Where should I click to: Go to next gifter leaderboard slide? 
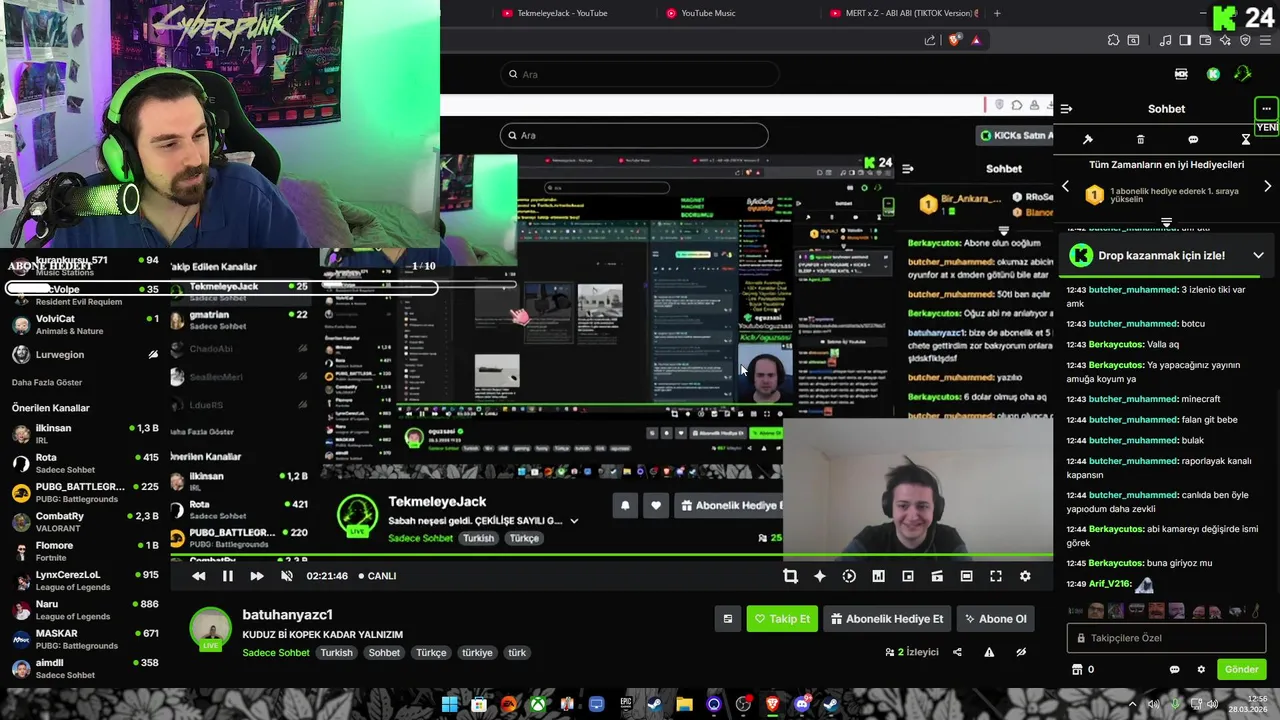pos(1267,187)
